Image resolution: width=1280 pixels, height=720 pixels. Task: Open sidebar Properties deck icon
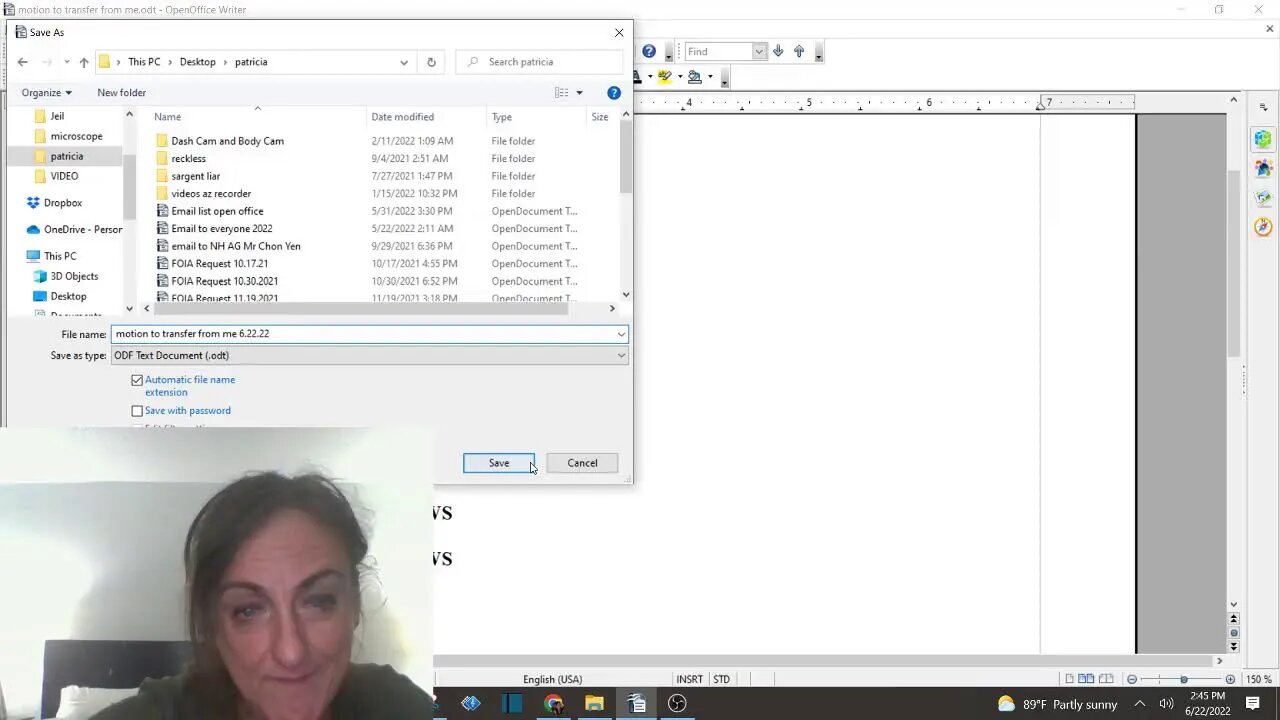coord(1263,139)
